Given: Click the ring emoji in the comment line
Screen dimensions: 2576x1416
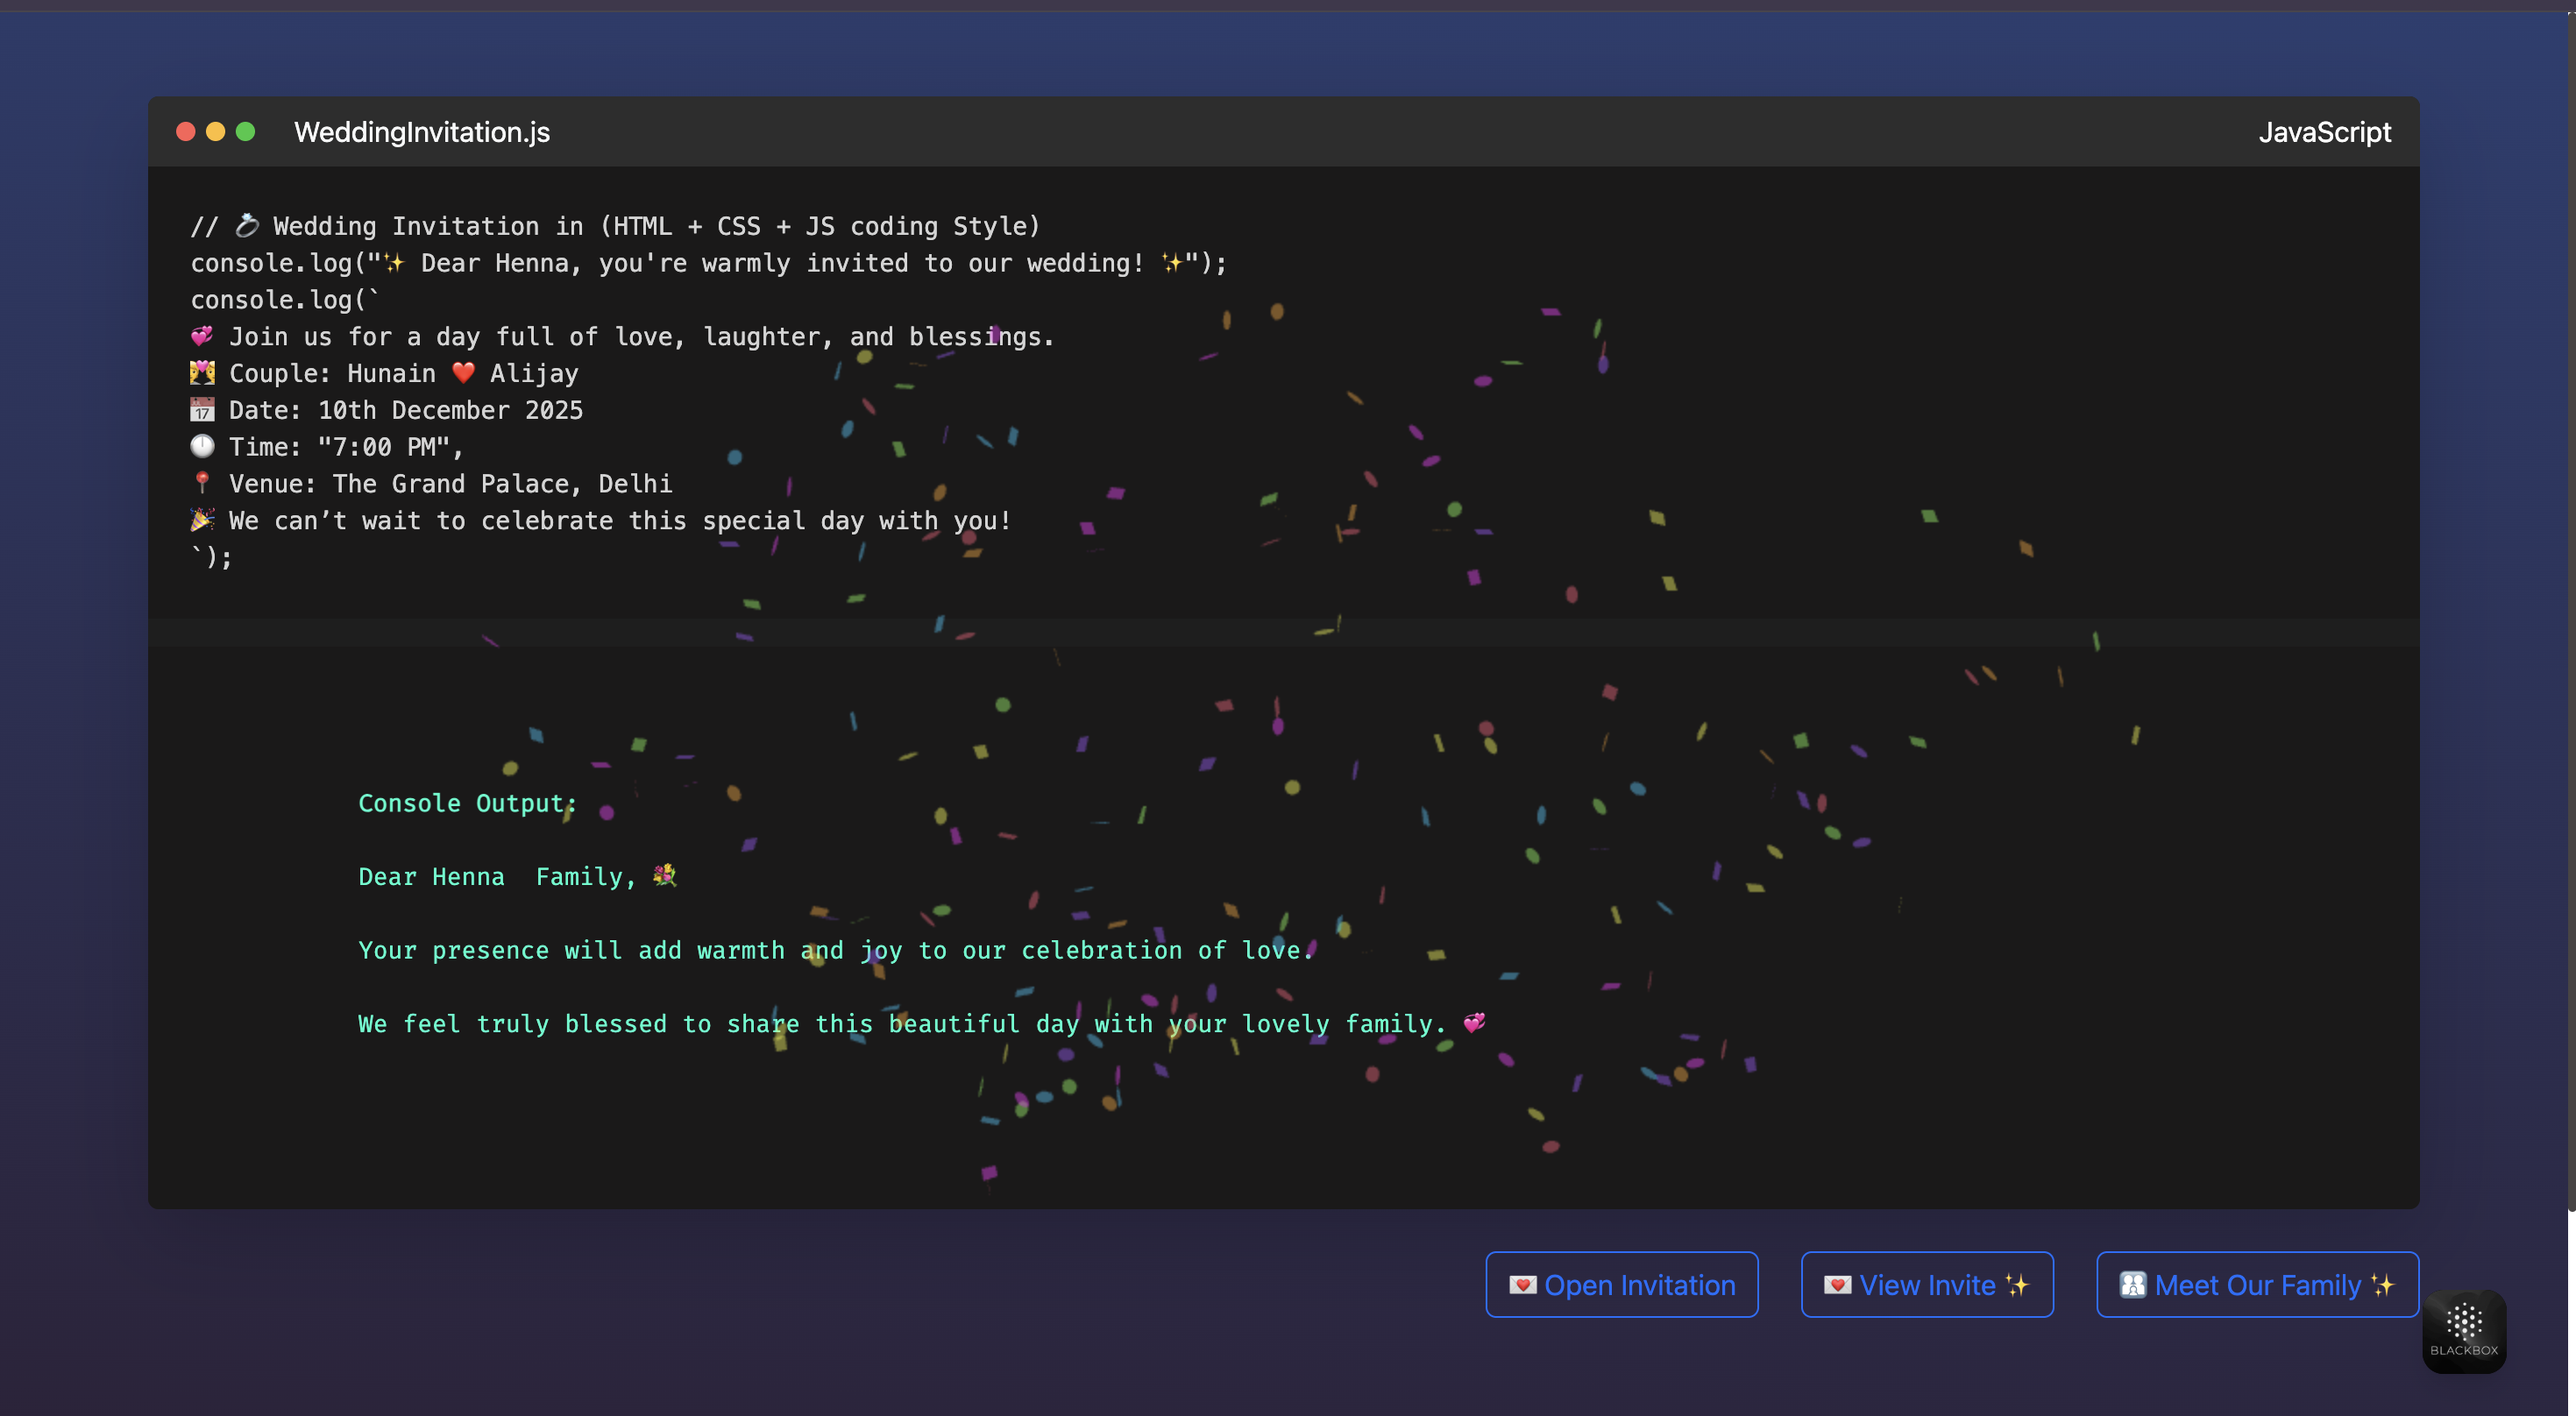Looking at the screenshot, I should click(247, 226).
